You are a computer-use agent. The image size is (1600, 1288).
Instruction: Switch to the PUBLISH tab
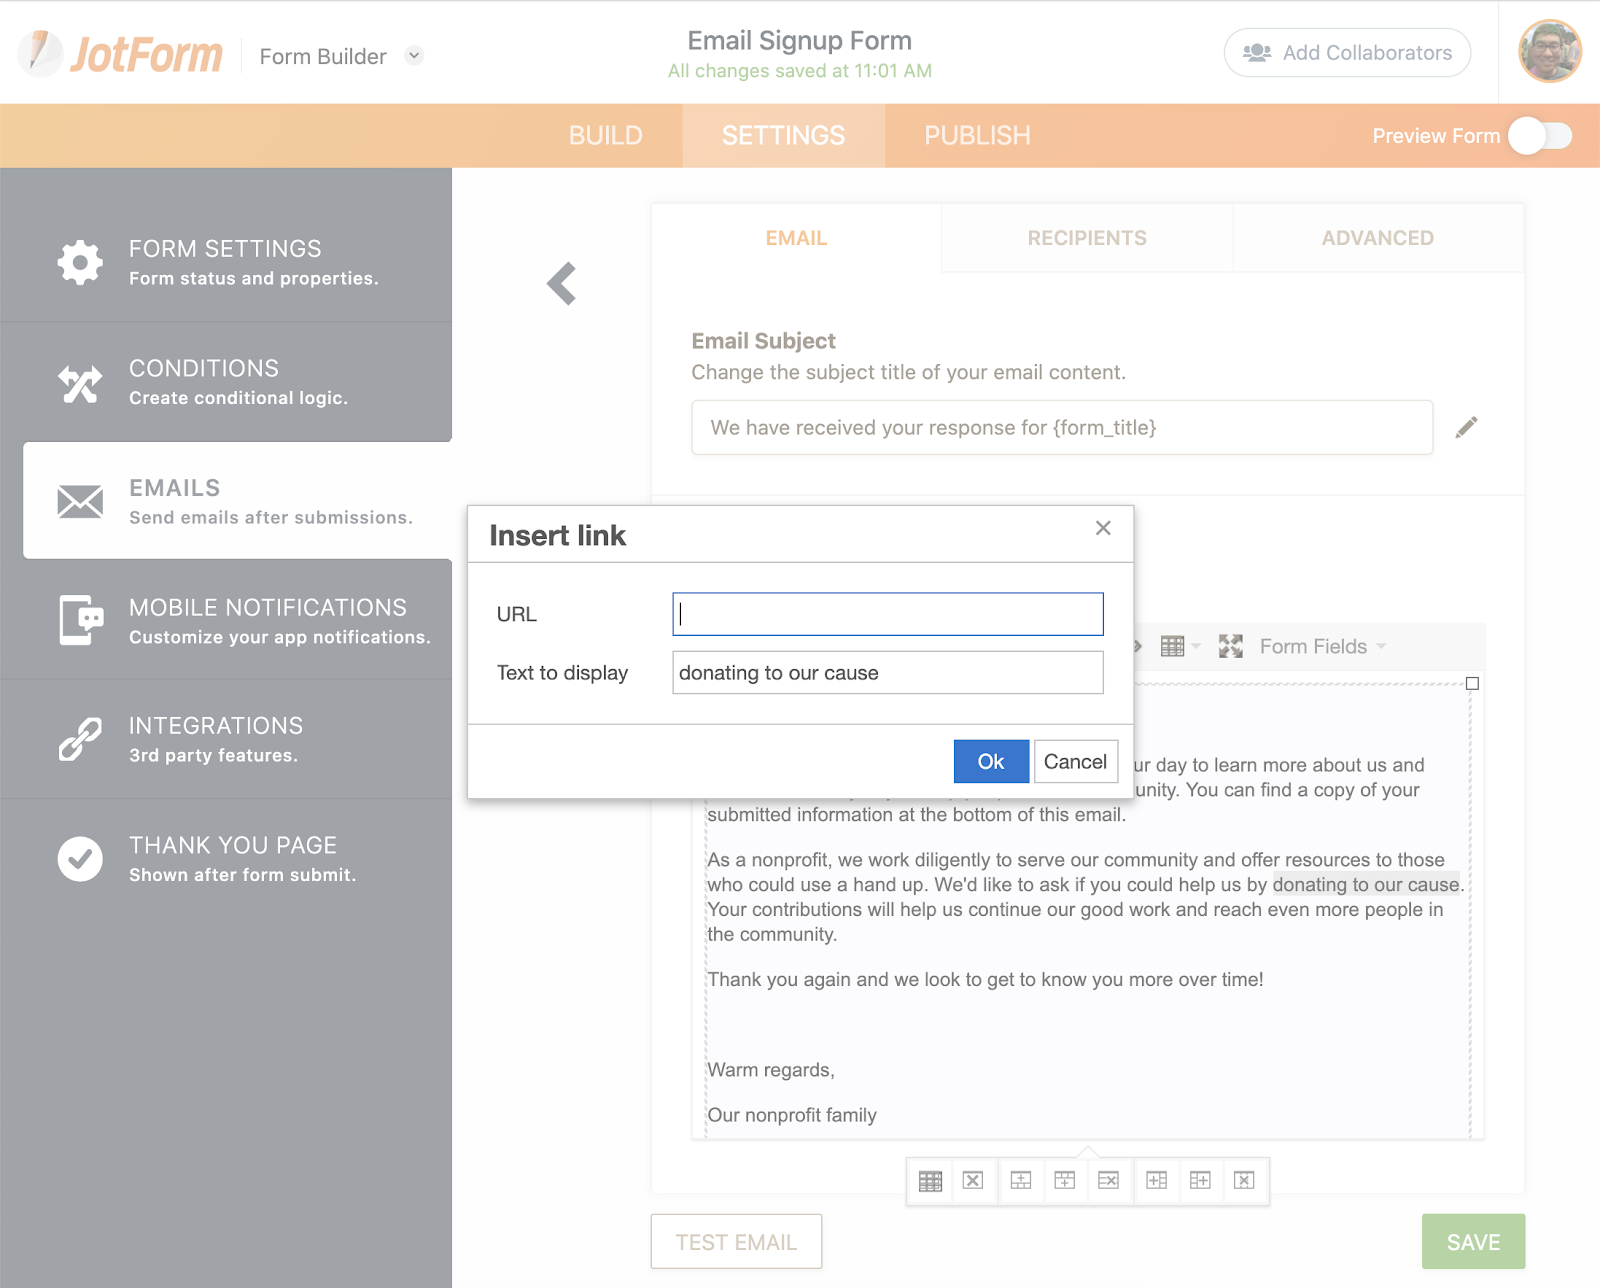tap(977, 136)
